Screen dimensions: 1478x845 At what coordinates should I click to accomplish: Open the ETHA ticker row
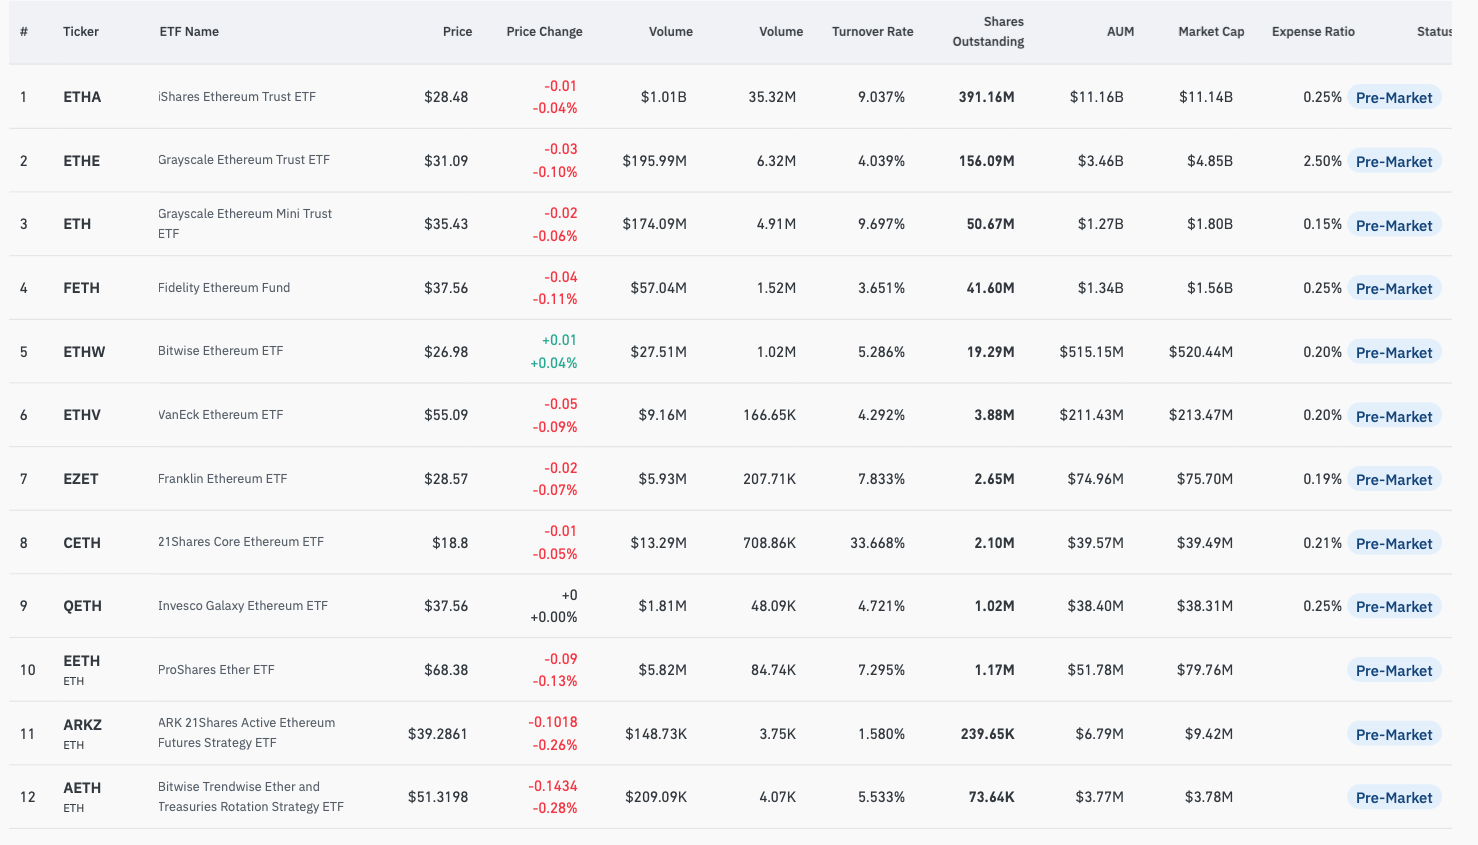[x=82, y=97]
